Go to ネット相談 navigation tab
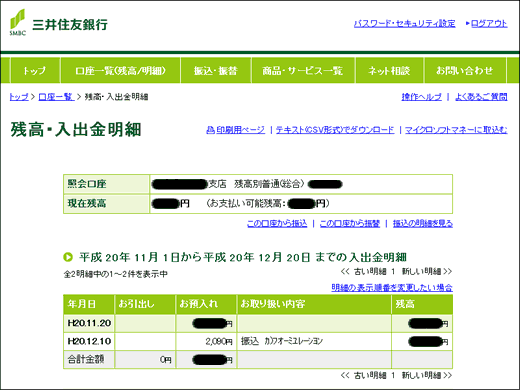520x390 pixels. pyautogui.click(x=389, y=70)
